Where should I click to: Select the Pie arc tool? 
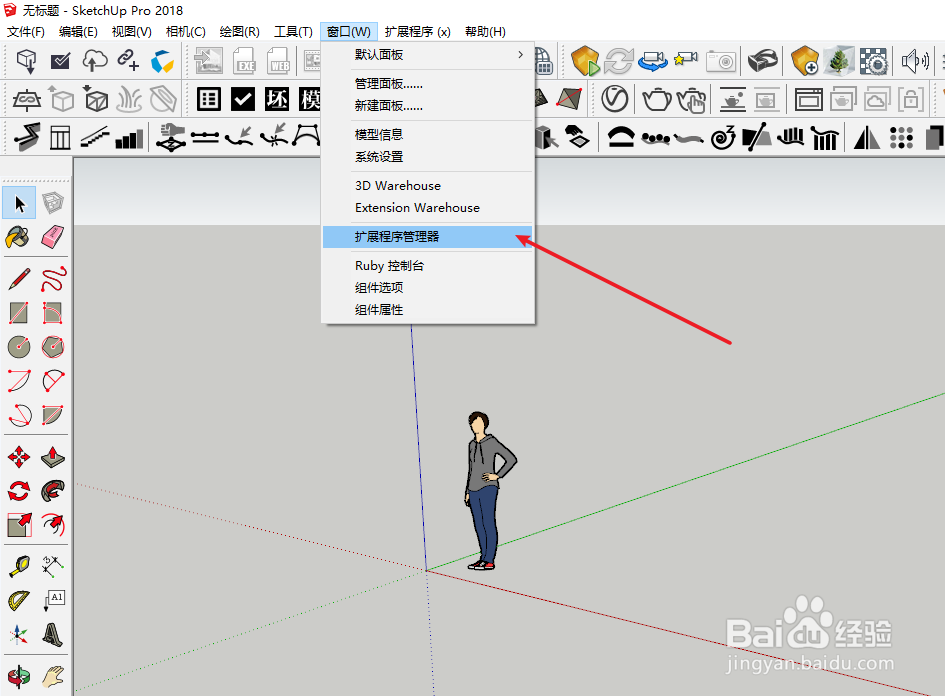pyautogui.click(x=53, y=415)
